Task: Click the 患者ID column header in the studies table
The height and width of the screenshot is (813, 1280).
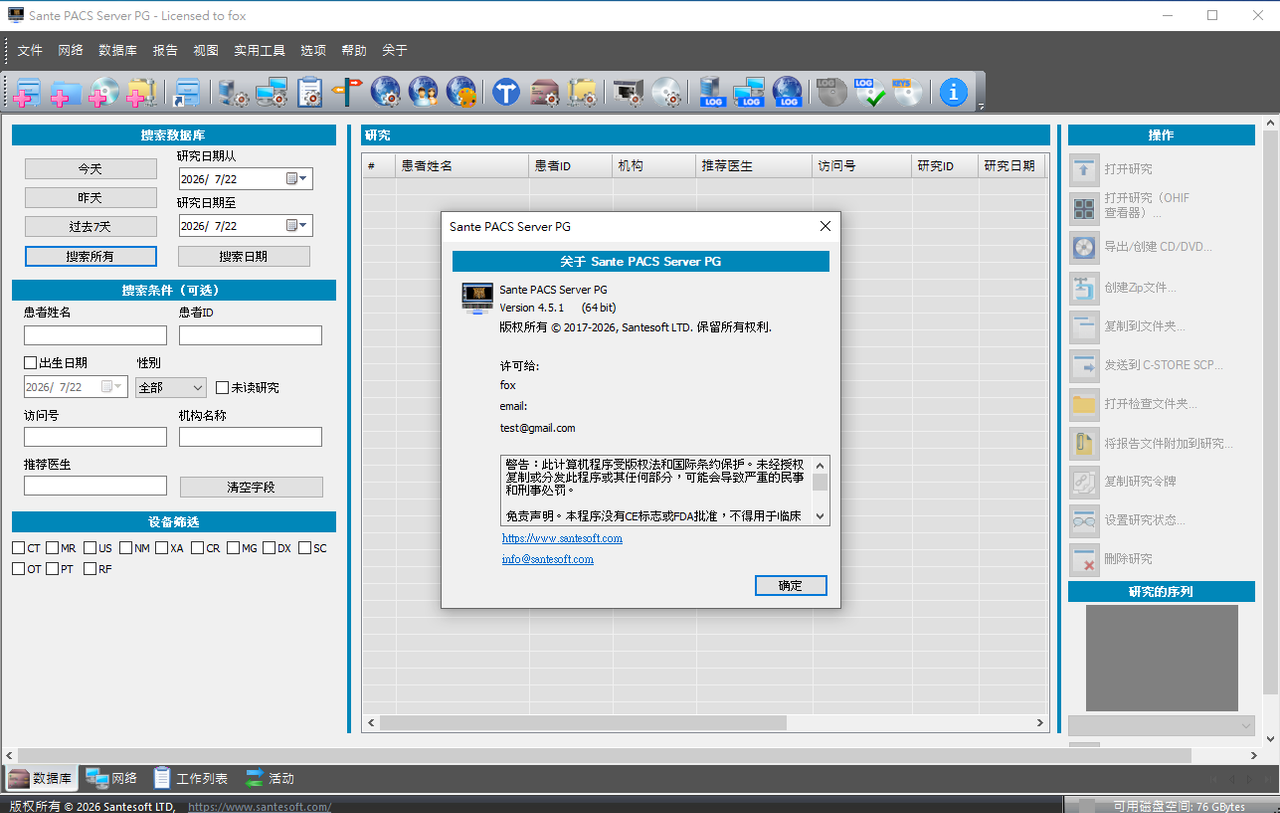Action: click(x=570, y=166)
